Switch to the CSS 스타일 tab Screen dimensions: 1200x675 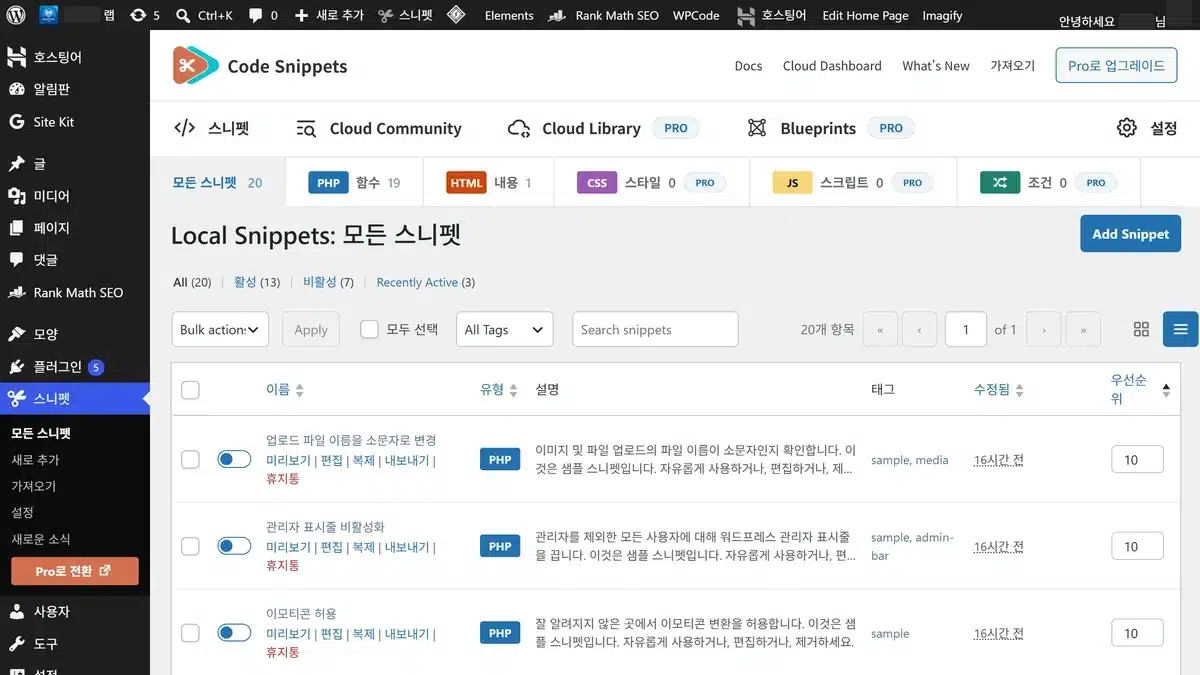click(x=651, y=182)
